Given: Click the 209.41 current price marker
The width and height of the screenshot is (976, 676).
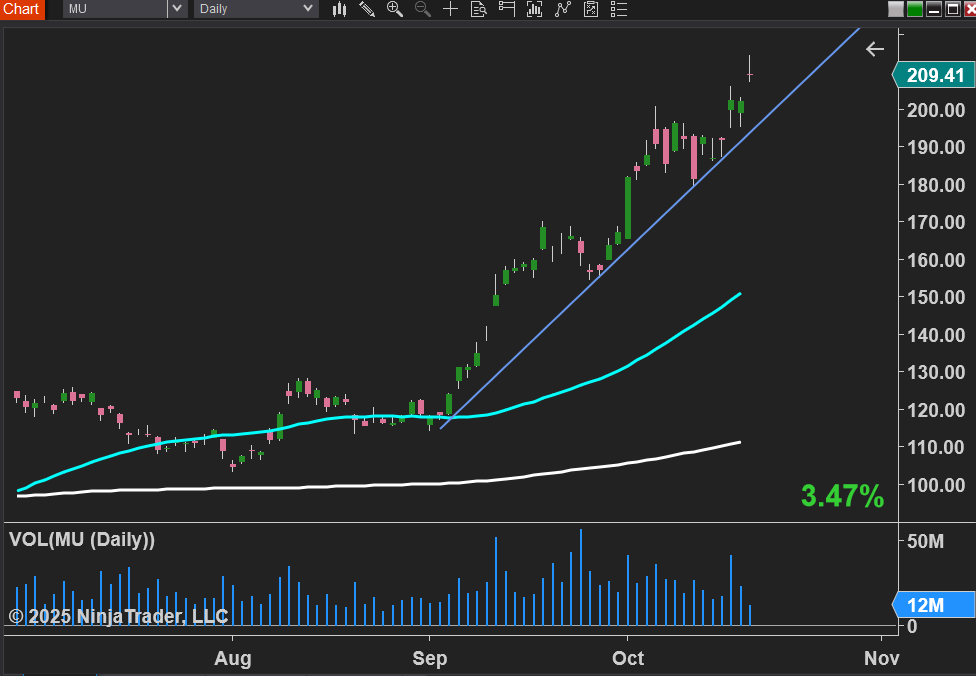Looking at the screenshot, I should pos(934,75).
